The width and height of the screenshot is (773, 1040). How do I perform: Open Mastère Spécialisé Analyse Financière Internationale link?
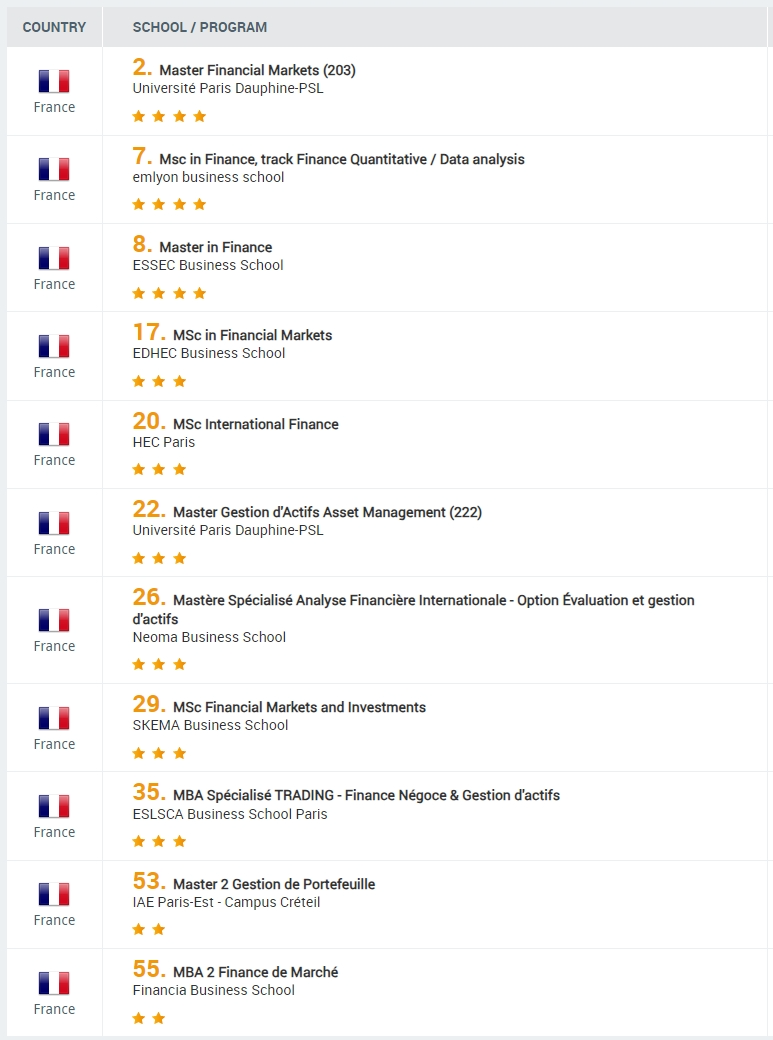(413, 609)
